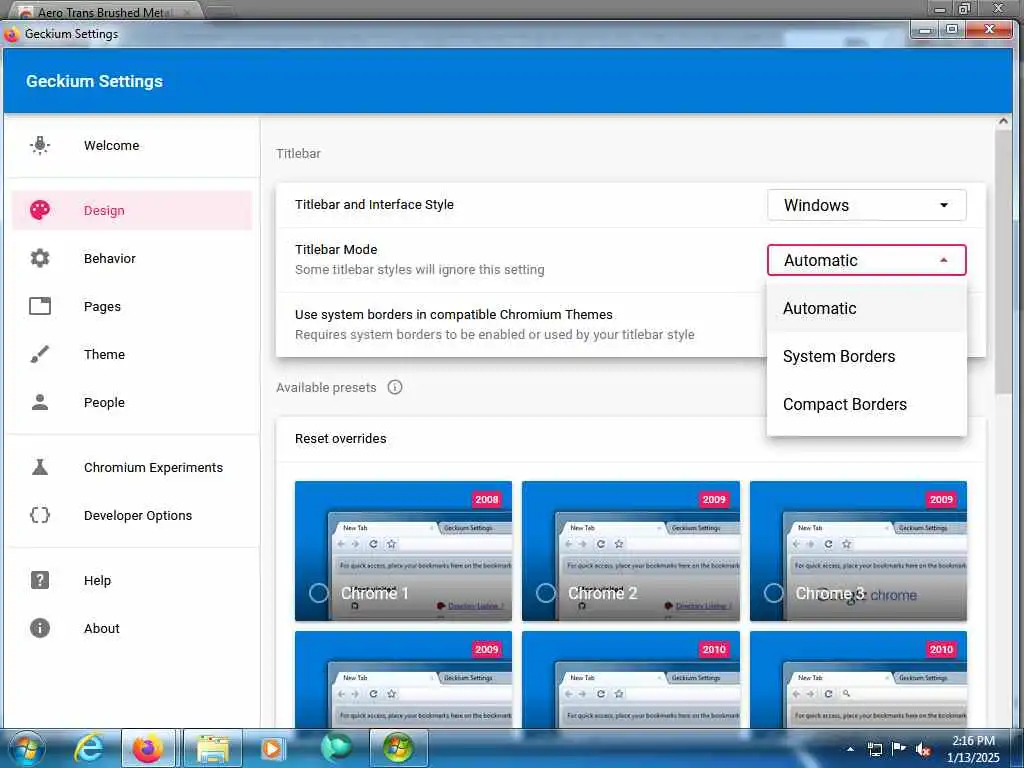Viewport: 1024px width, 768px height.
Task: Click the Help question mark icon
Action: [40, 580]
